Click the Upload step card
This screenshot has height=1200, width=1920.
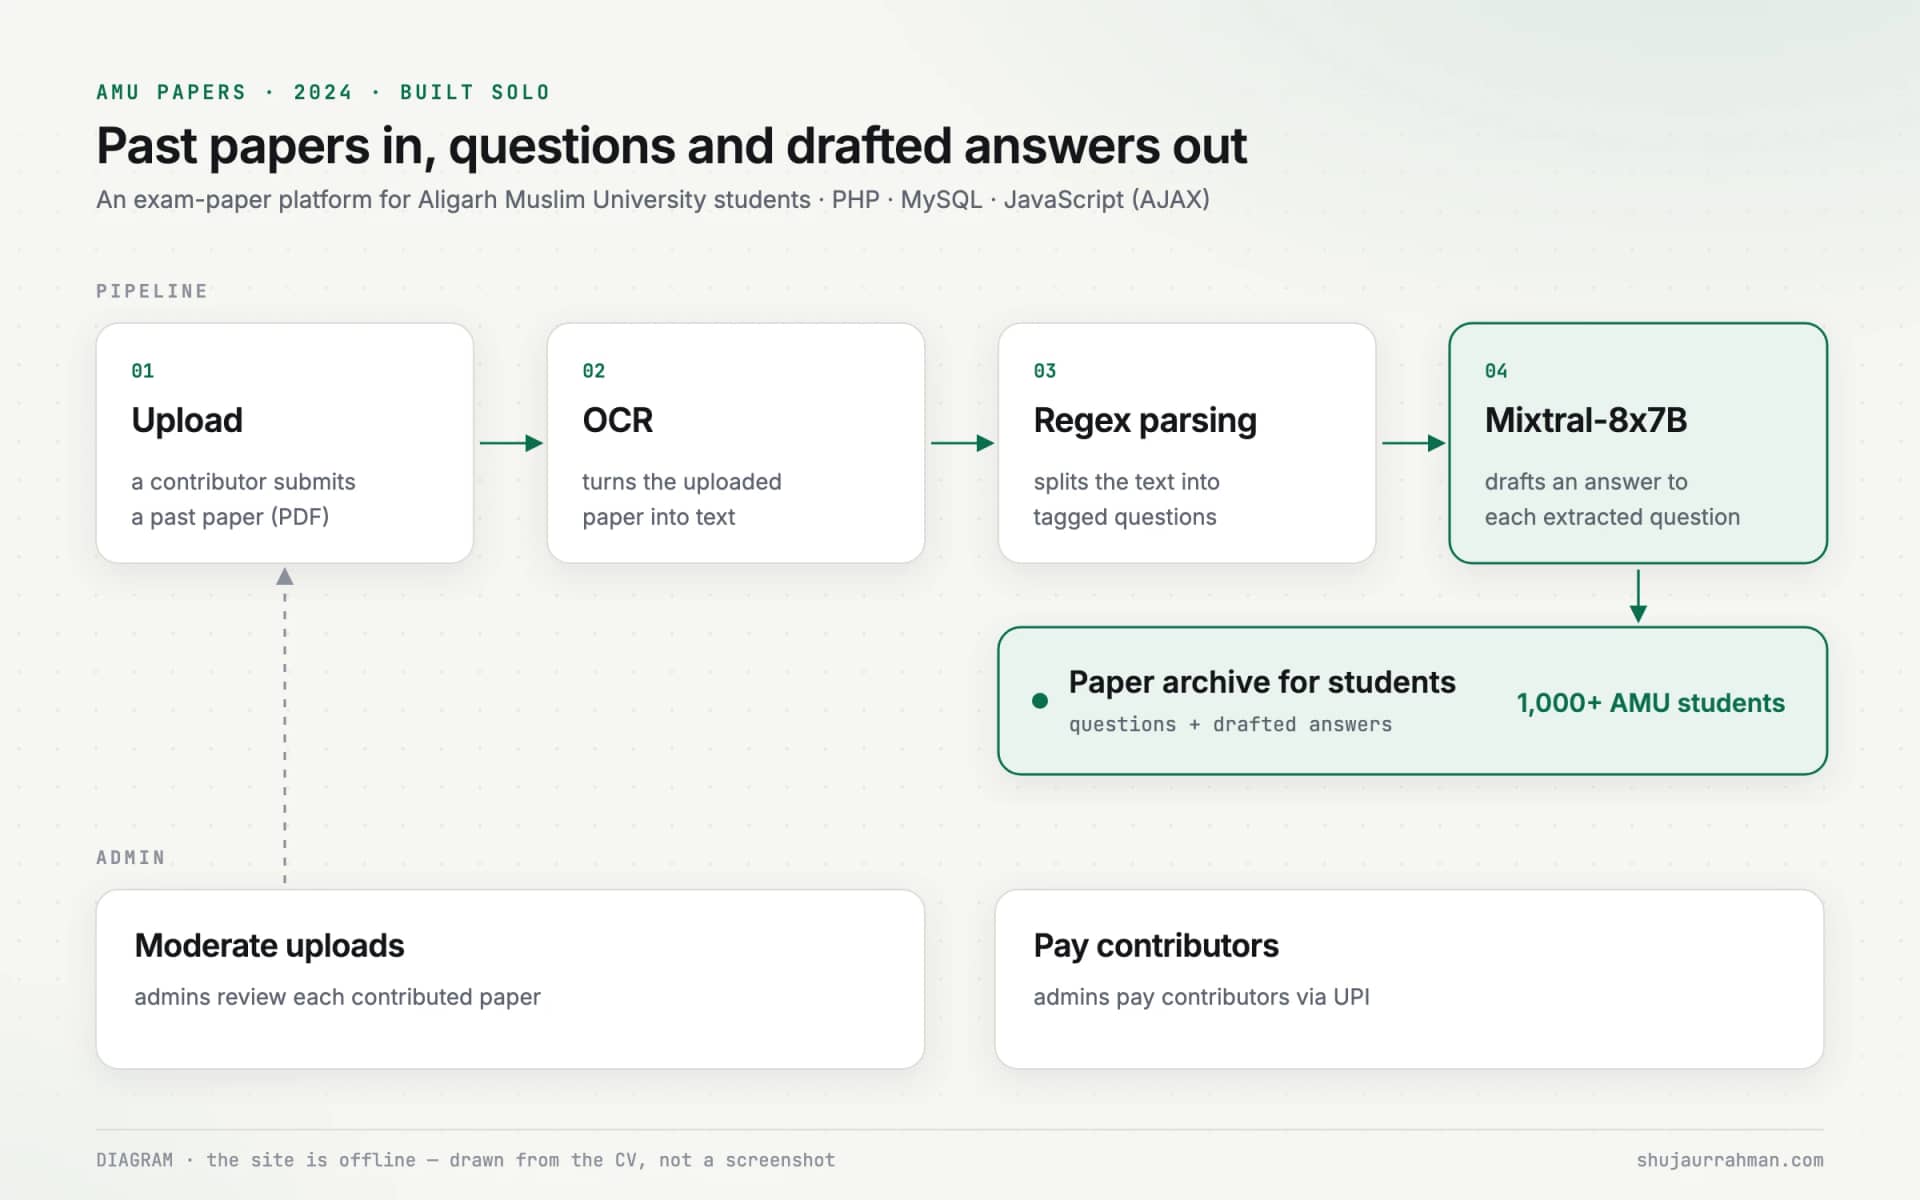(x=285, y=443)
